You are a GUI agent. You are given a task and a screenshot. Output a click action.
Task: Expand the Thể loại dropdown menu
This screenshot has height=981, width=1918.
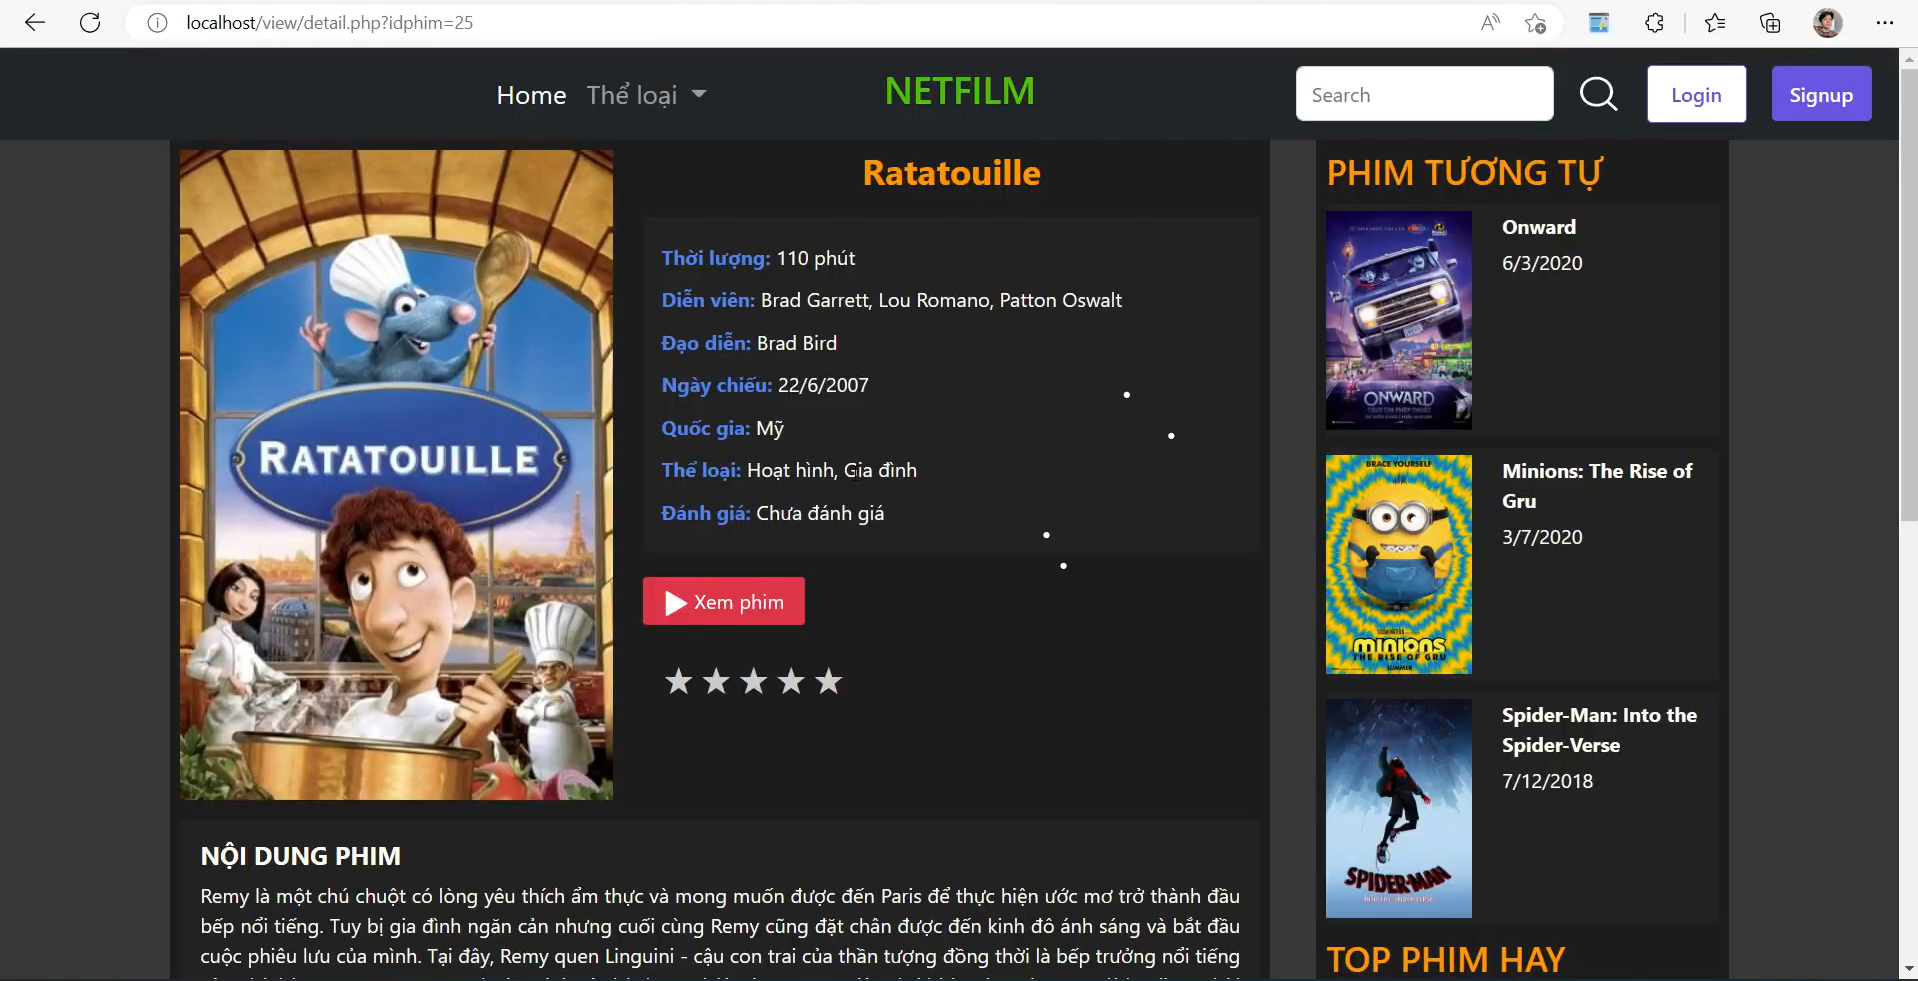click(646, 95)
